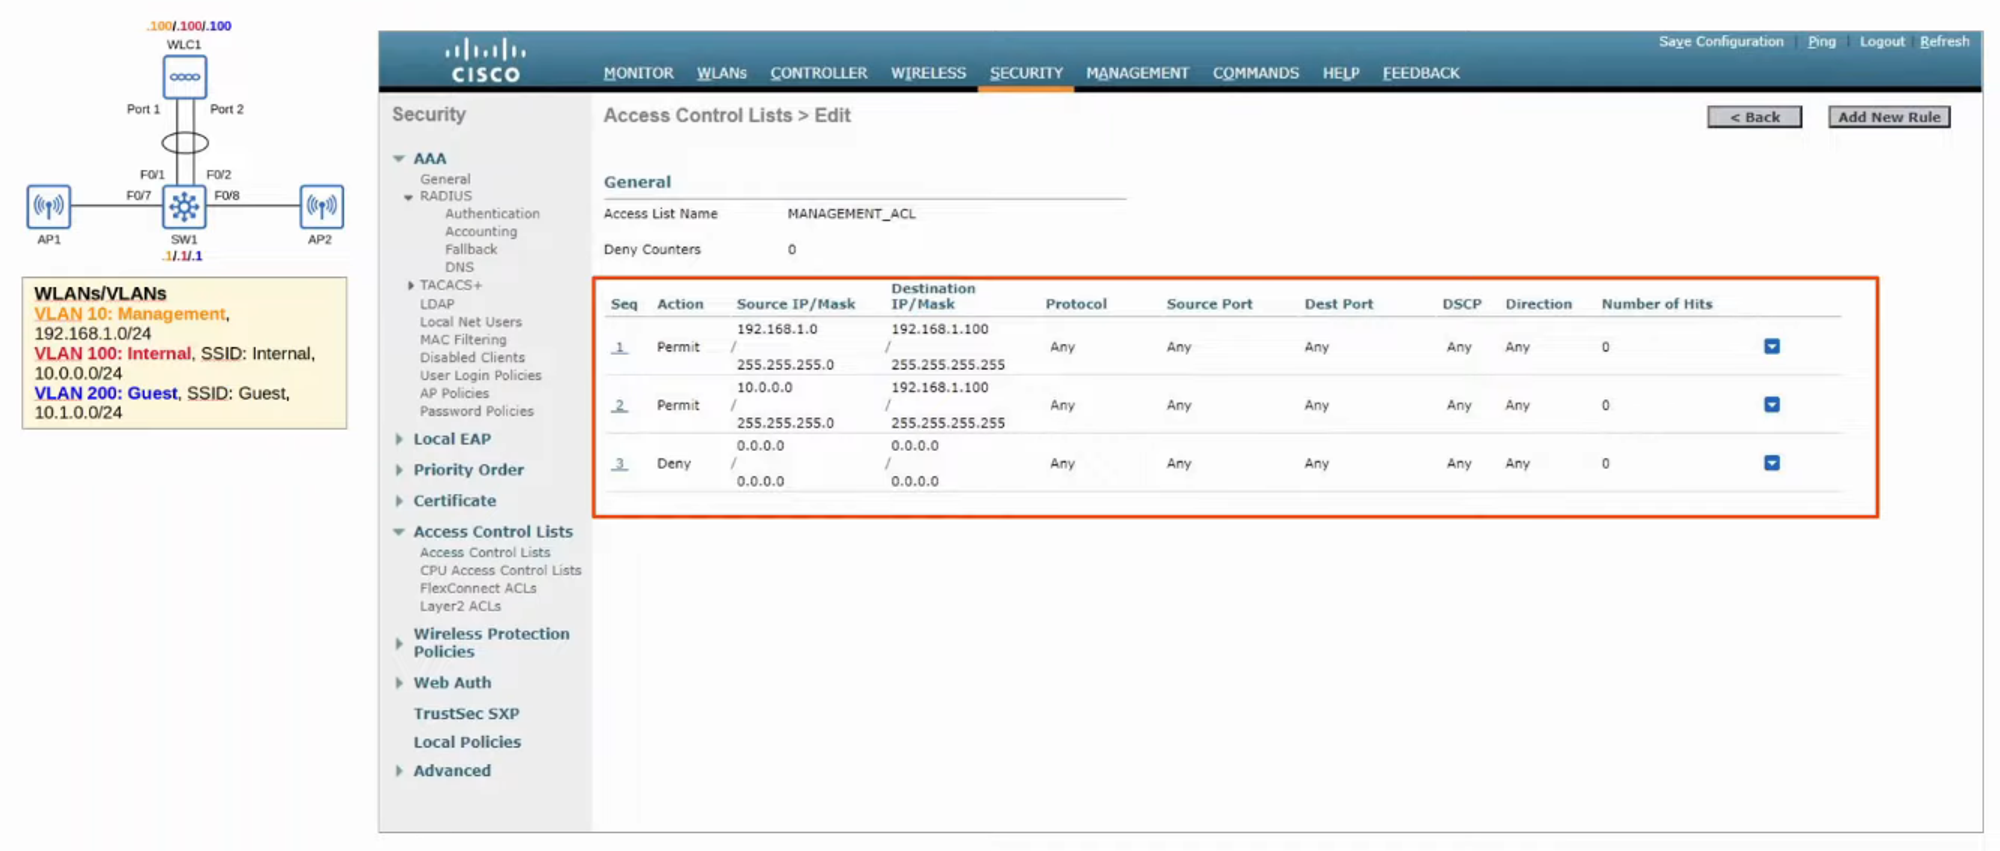Open blue dropdown arrow for Deny rule 3

(1771, 463)
